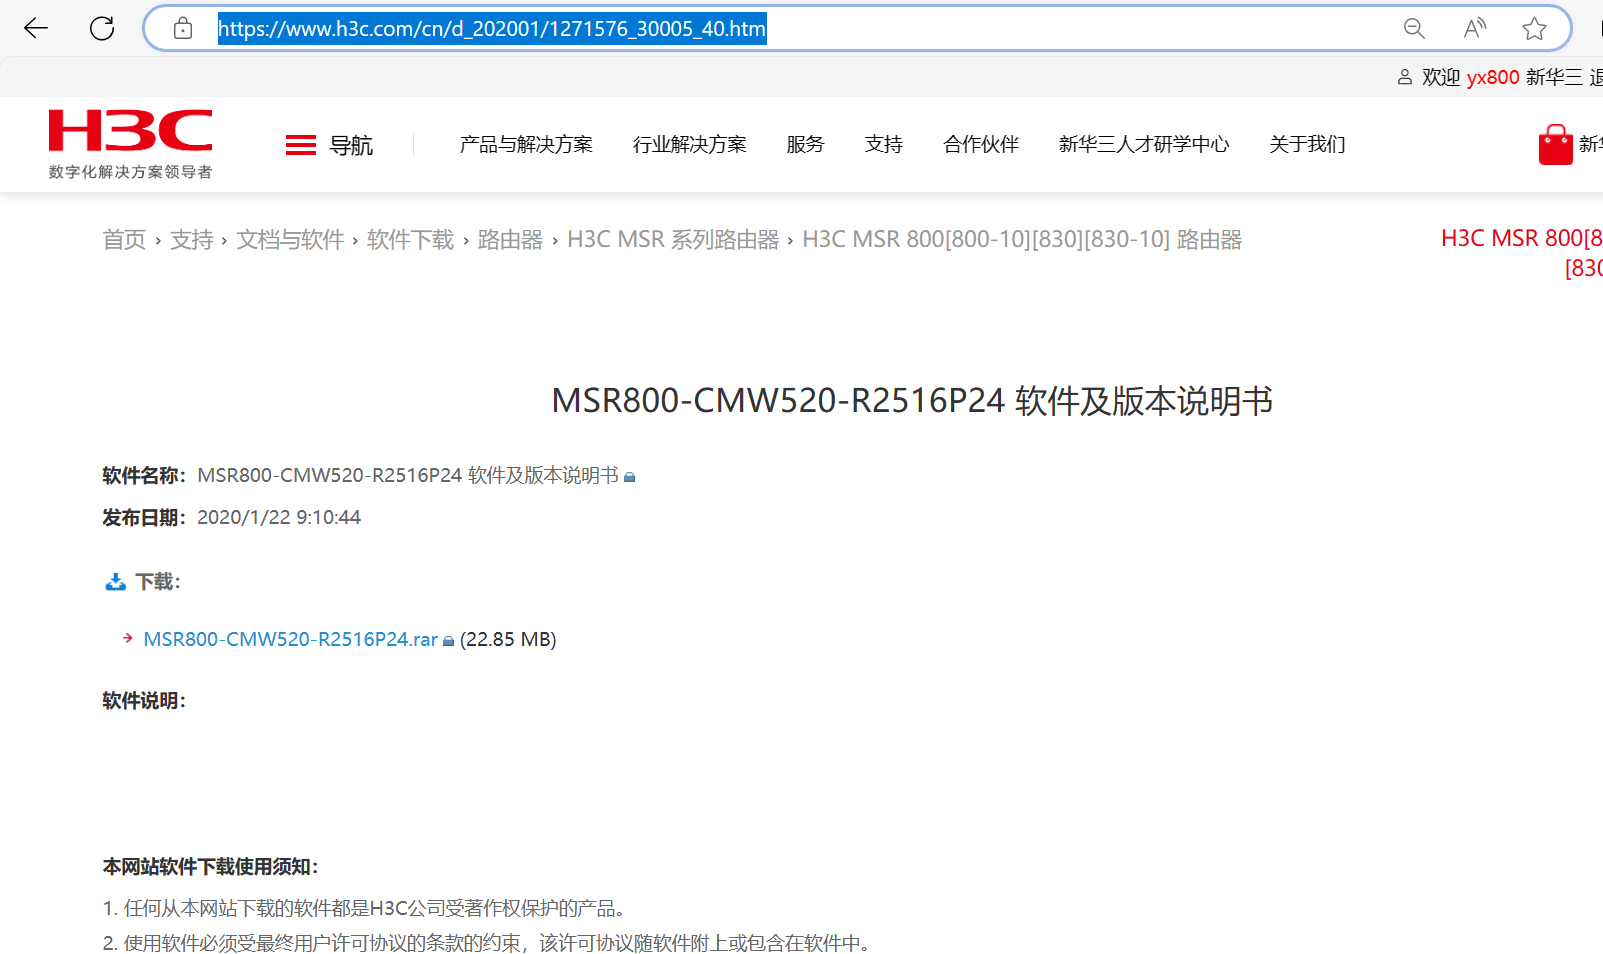Screen dimensions: 1603x954
Task: Select the user account icon beside 欢迎
Action: [1405, 77]
